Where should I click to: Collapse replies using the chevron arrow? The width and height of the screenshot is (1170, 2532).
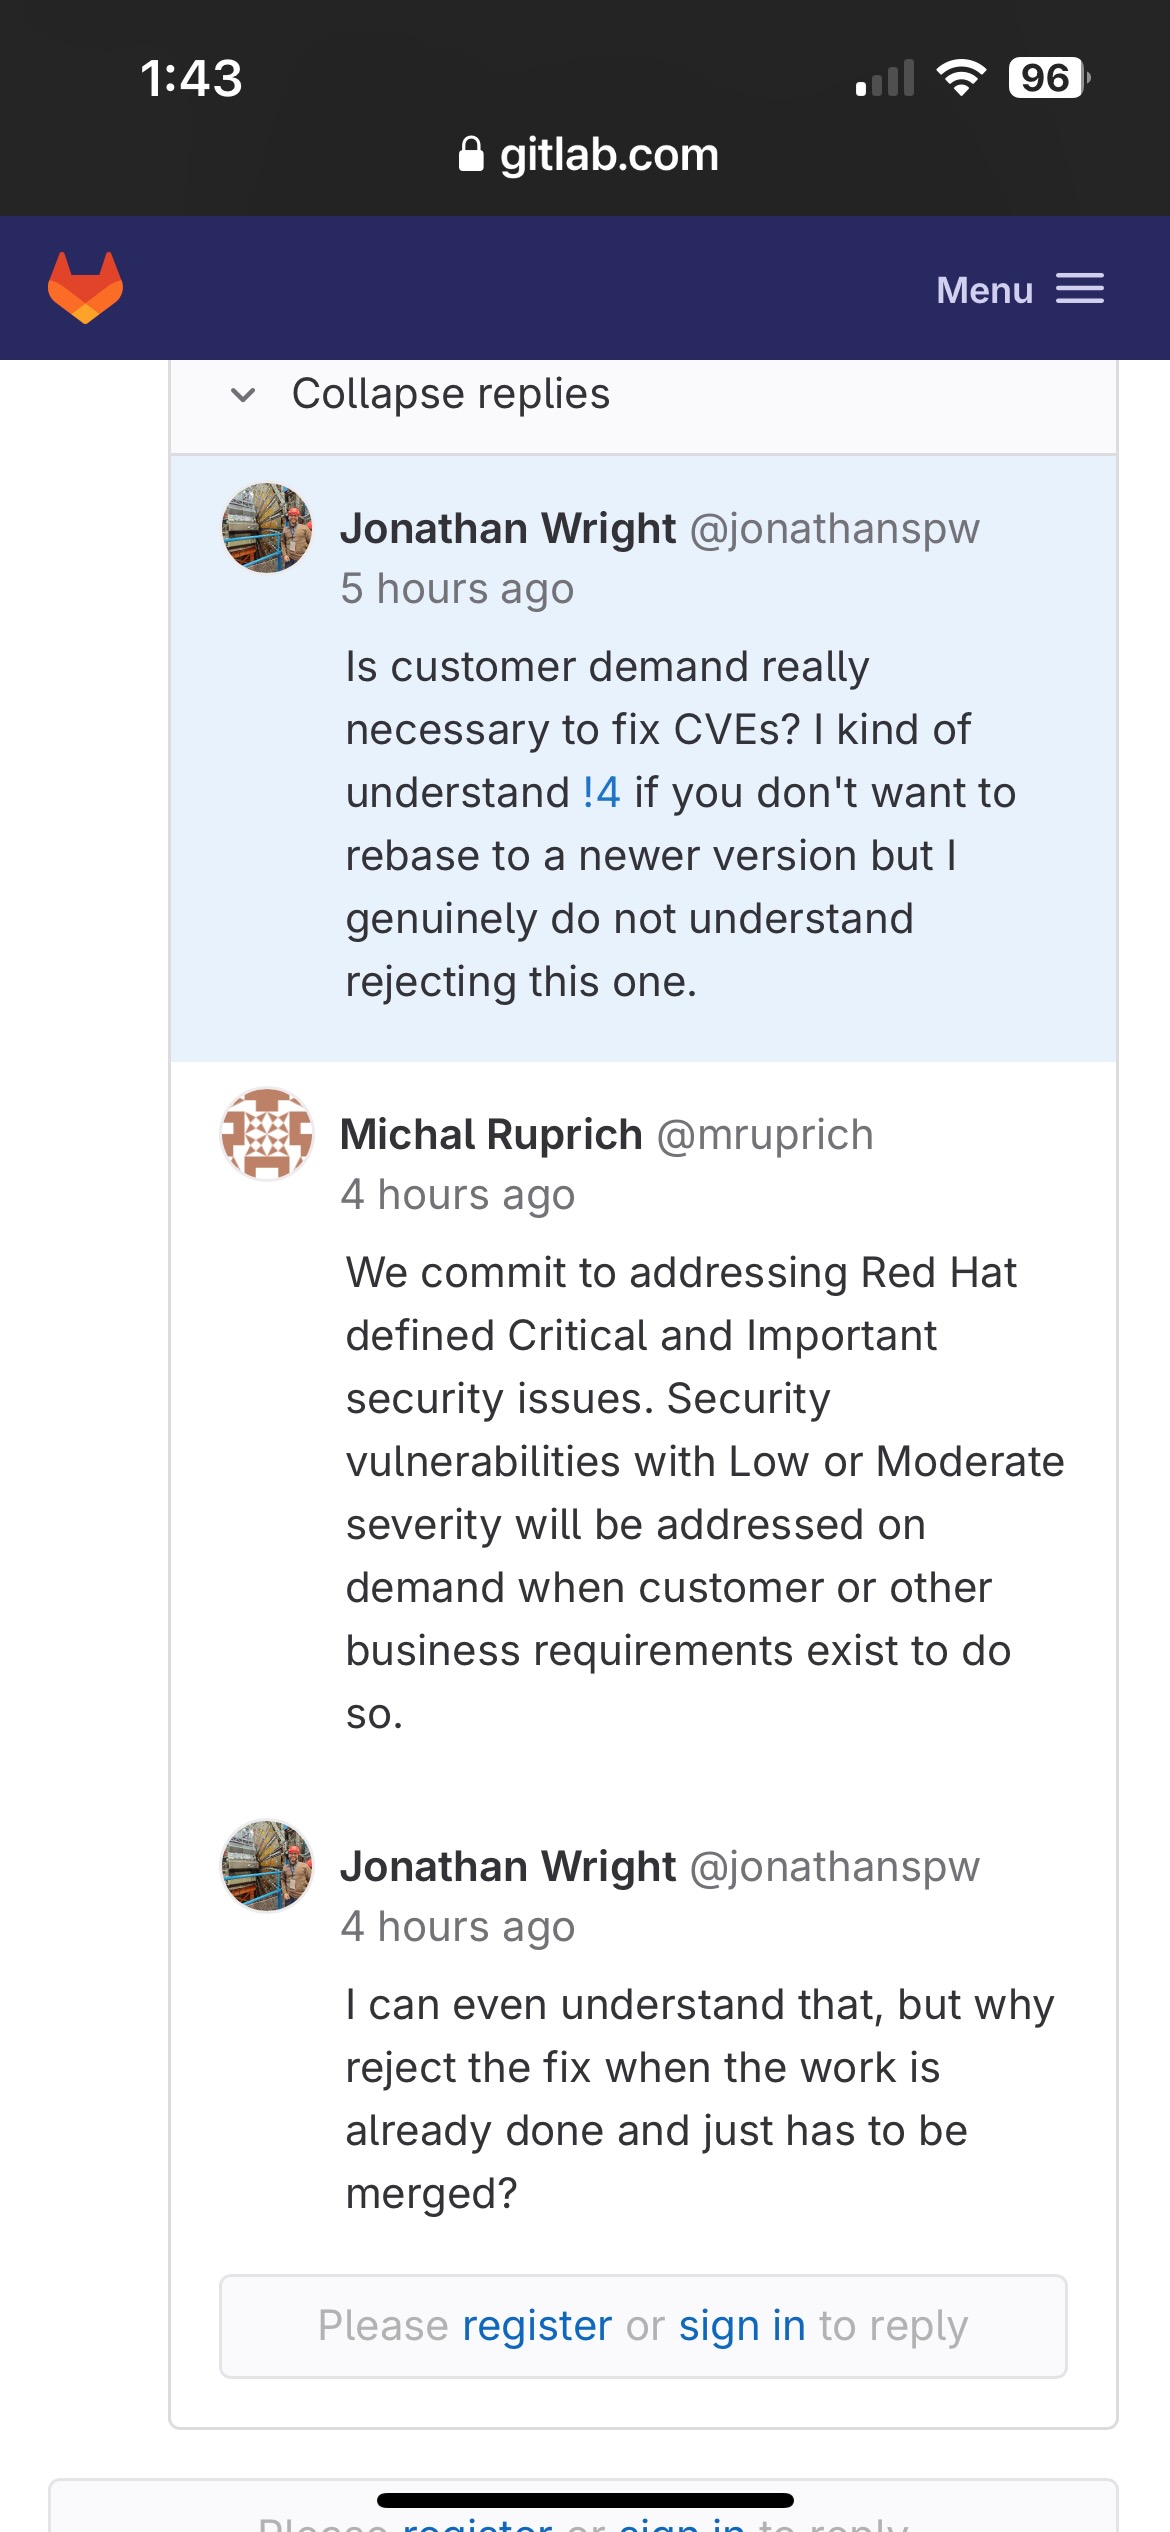click(243, 395)
